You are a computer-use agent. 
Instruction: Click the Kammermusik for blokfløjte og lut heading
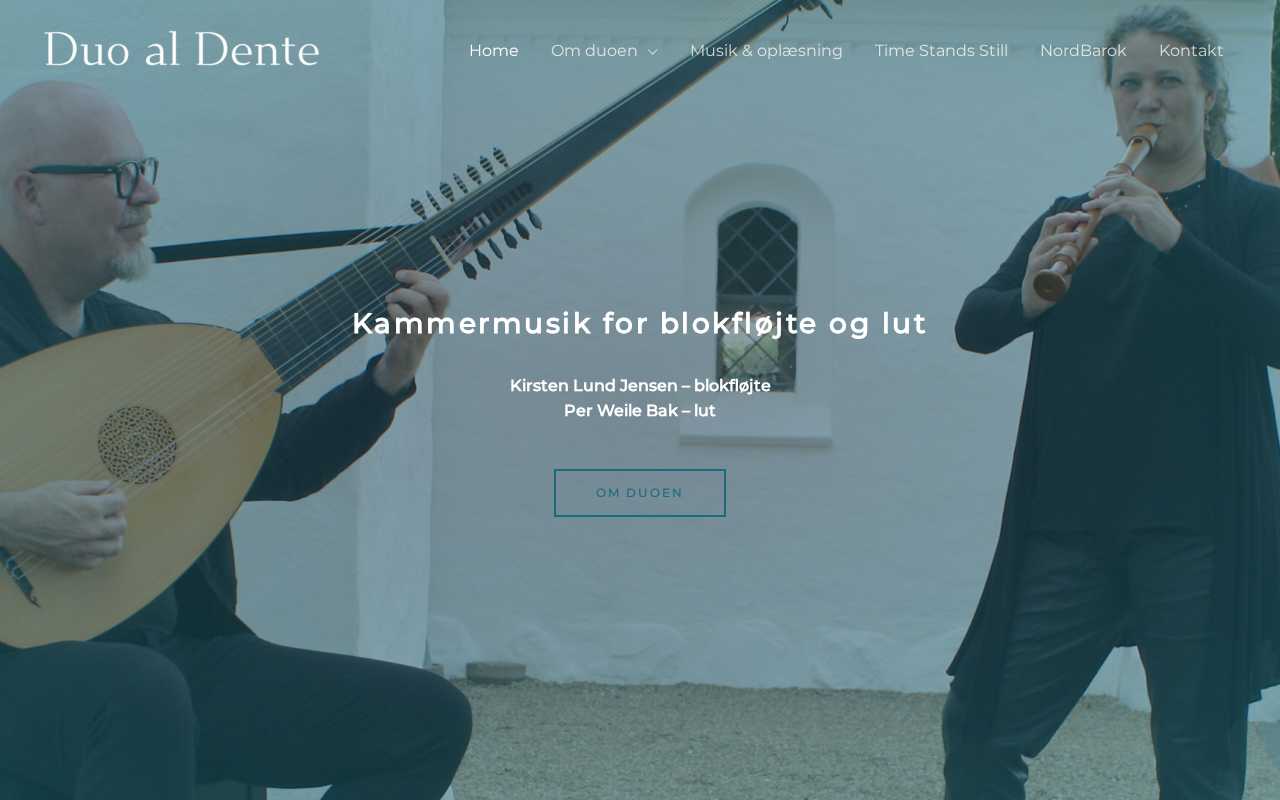point(640,323)
